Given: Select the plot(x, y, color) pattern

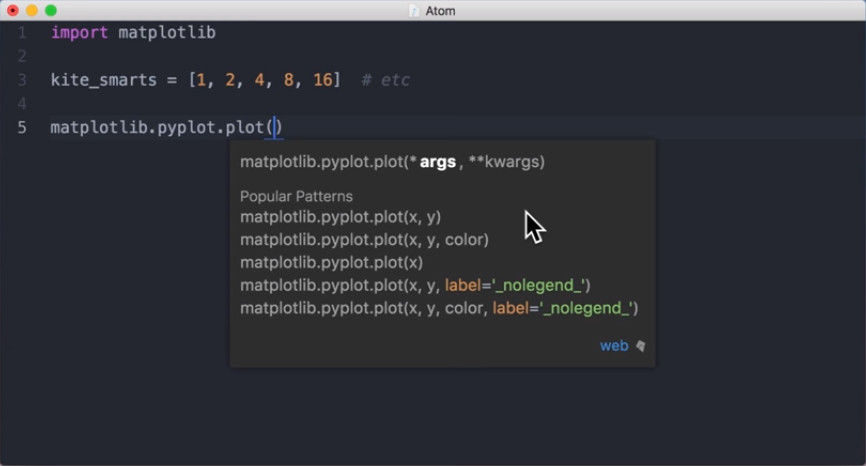Looking at the screenshot, I should [x=365, y=240].
